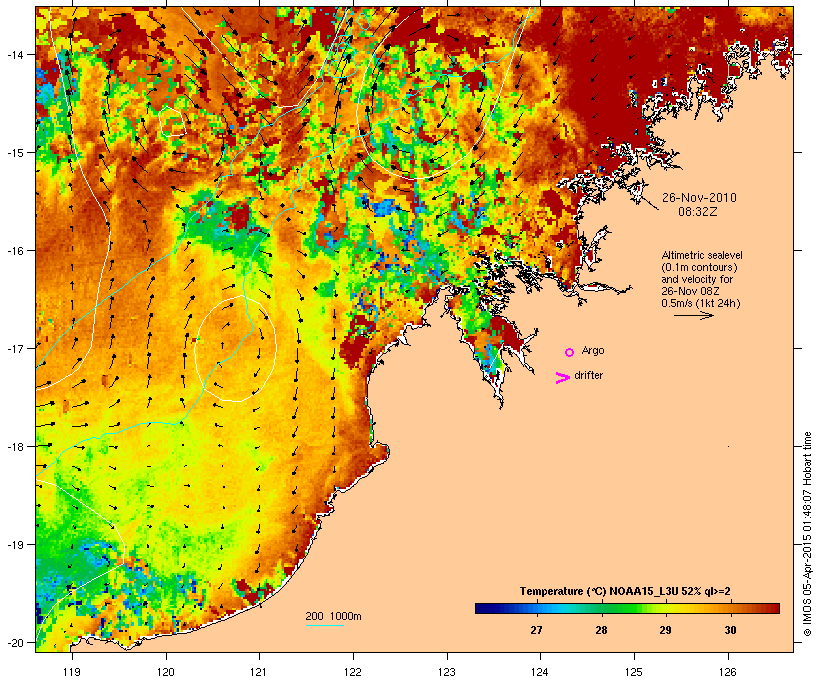The width and height of the screenshot is (820, 680).
Task: Click the latitude axis label -16
Action: point(14,250)
